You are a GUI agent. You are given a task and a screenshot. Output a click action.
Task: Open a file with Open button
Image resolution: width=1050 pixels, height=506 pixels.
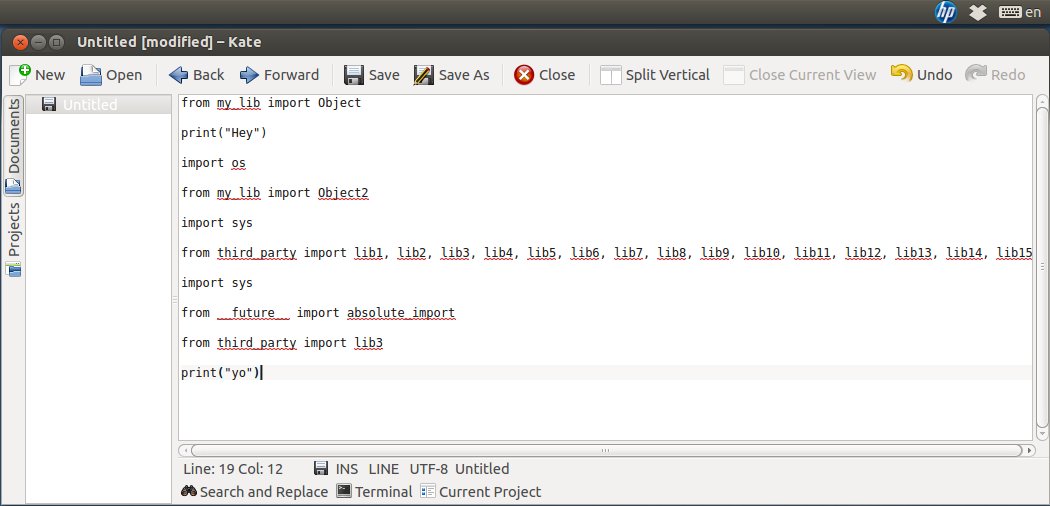(111, 74)
